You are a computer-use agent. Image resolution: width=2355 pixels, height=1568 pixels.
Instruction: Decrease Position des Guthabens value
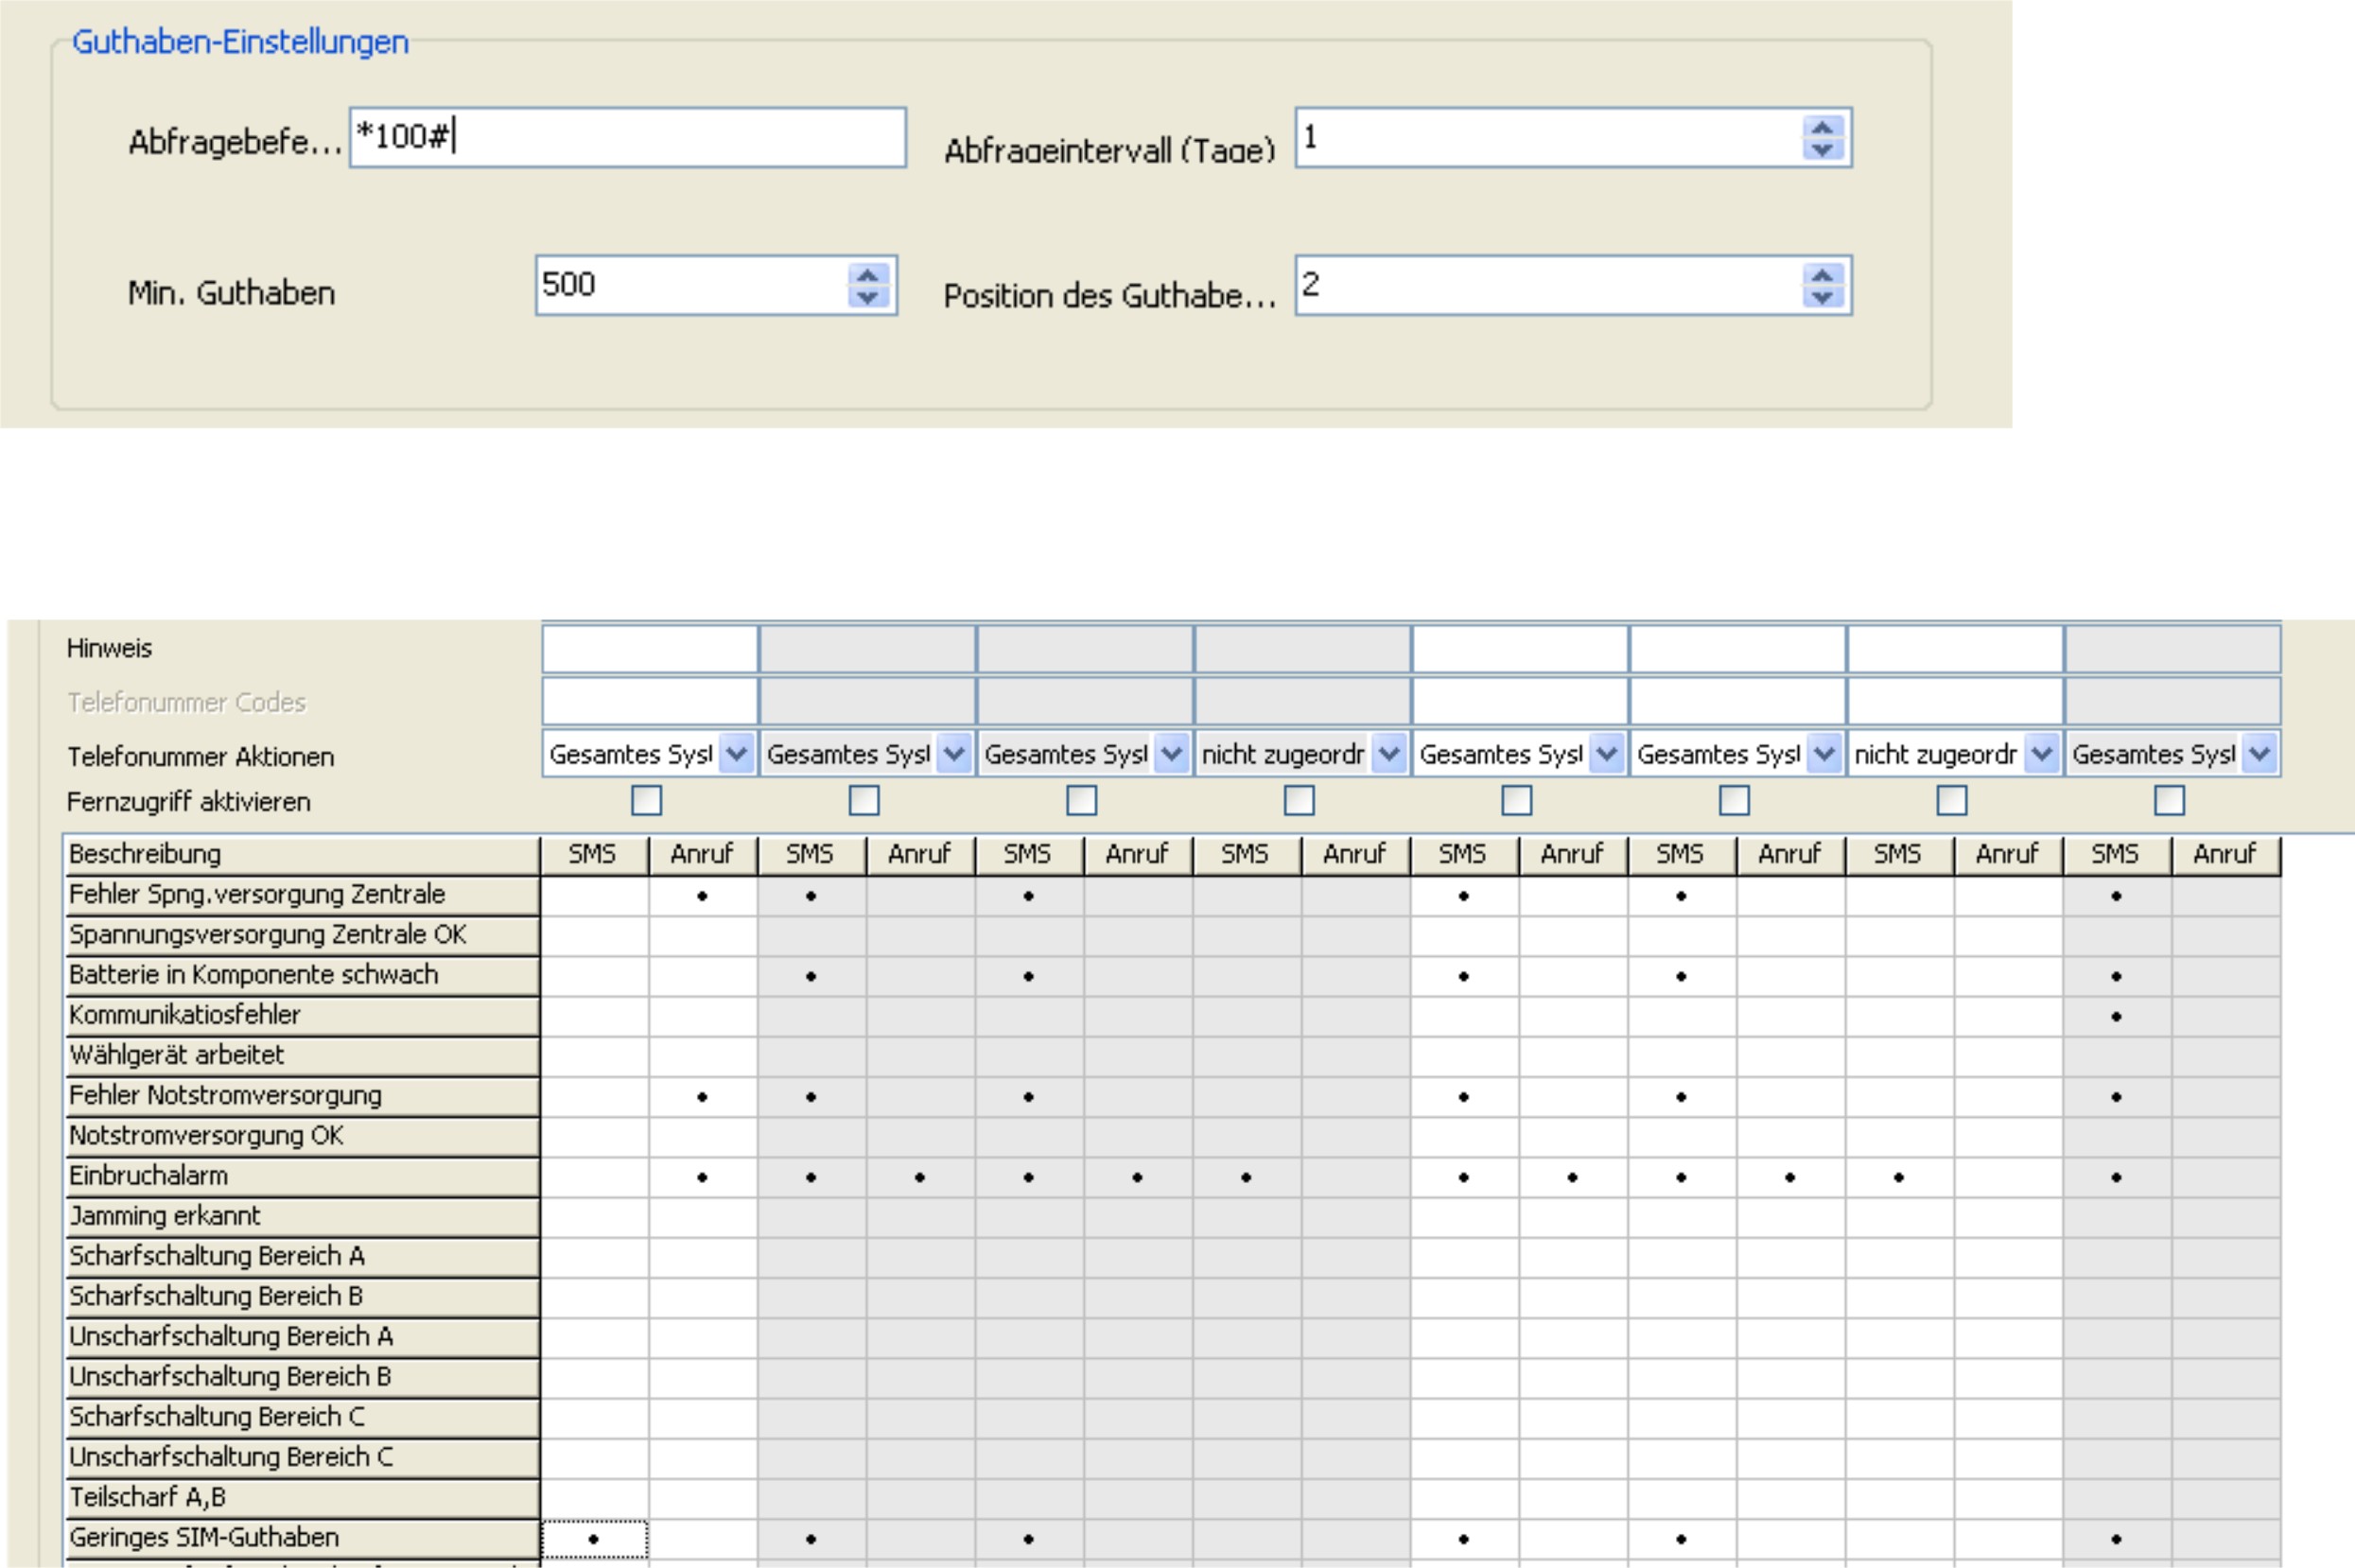[x=1822, y=297]
